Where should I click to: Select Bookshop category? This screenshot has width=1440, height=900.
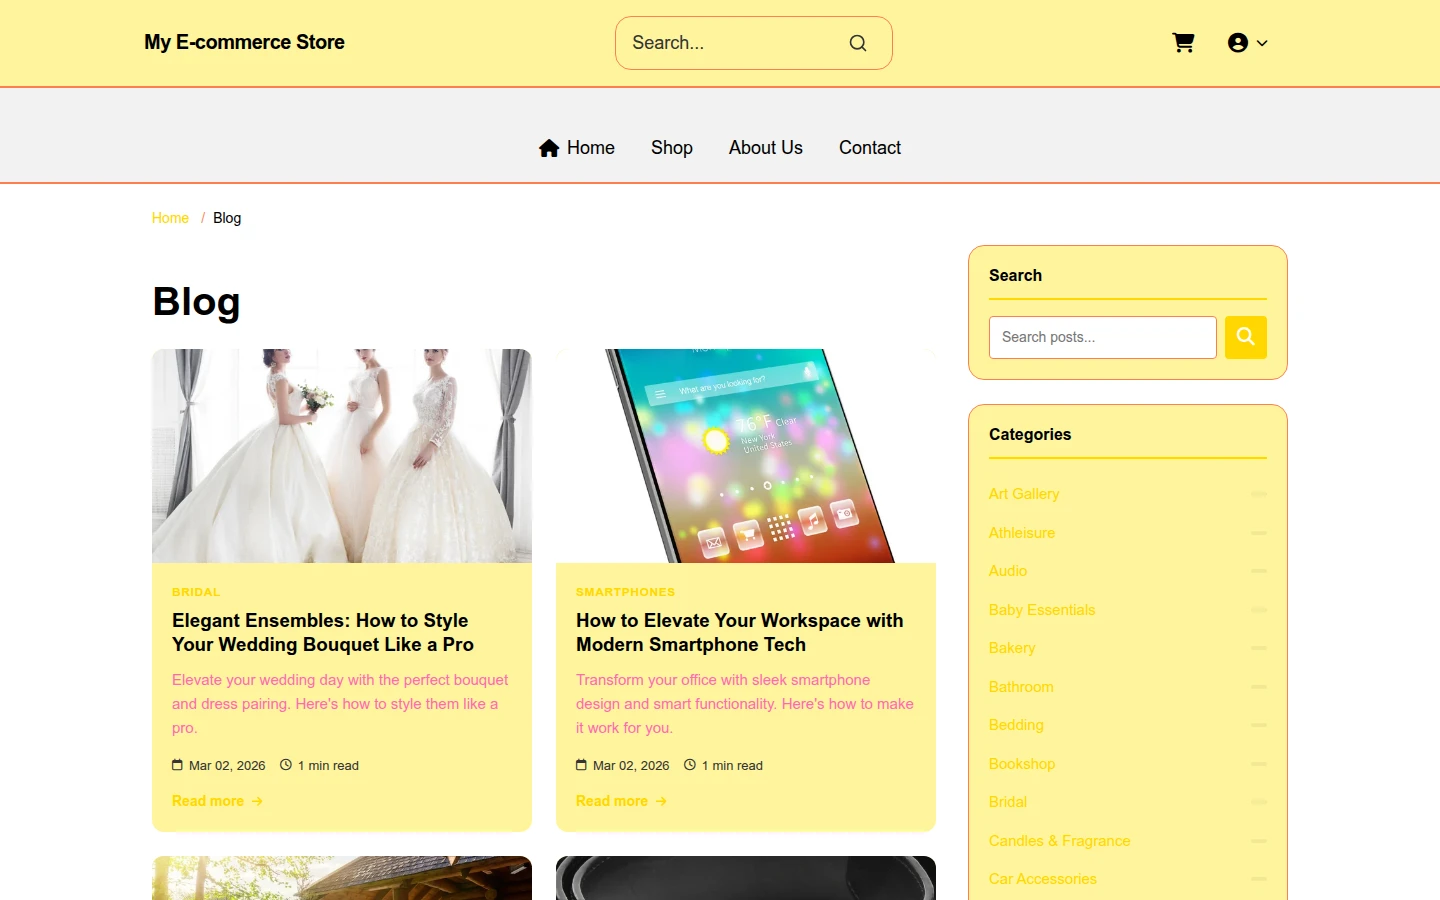[1022, 764]
